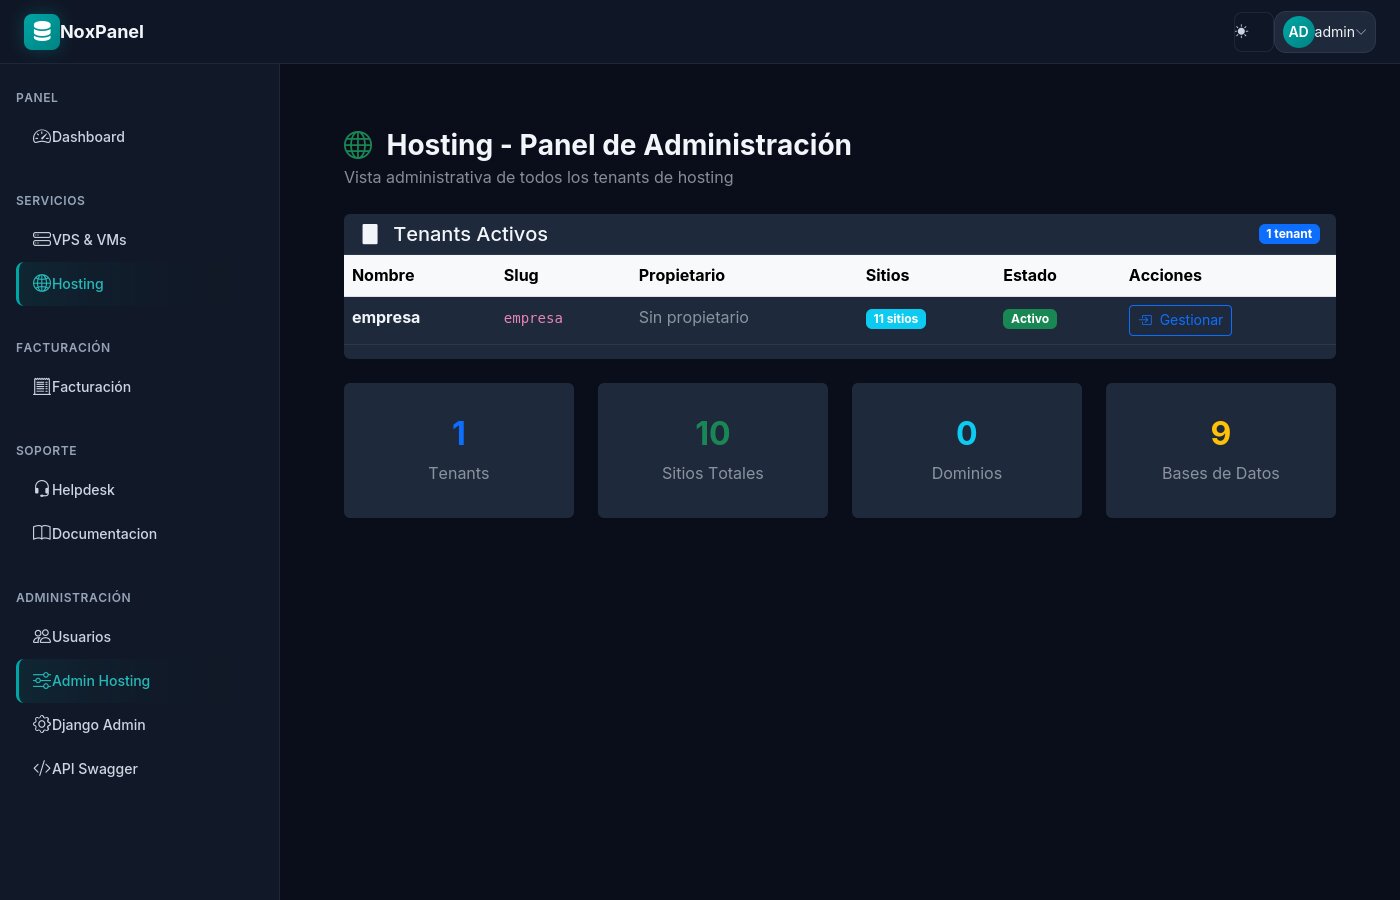The height and width of the screenshot is (900, 1400).
Task: Open Admin Hosting in the sidebar
Action: point(100,681)
